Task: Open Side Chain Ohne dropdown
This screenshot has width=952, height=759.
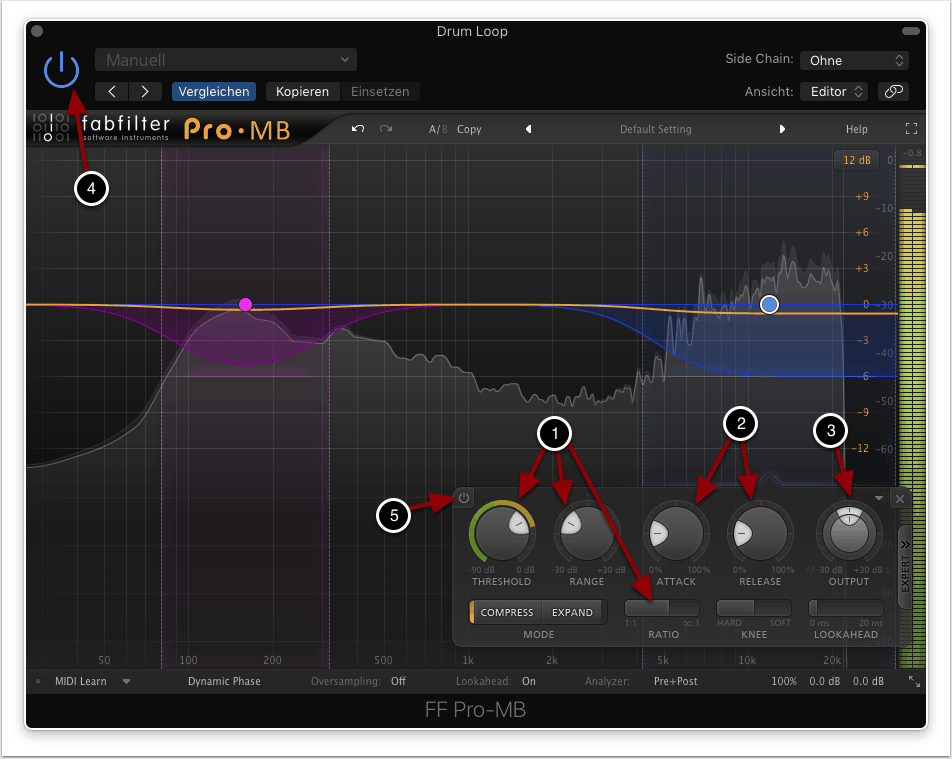Action: coord(852,60)
